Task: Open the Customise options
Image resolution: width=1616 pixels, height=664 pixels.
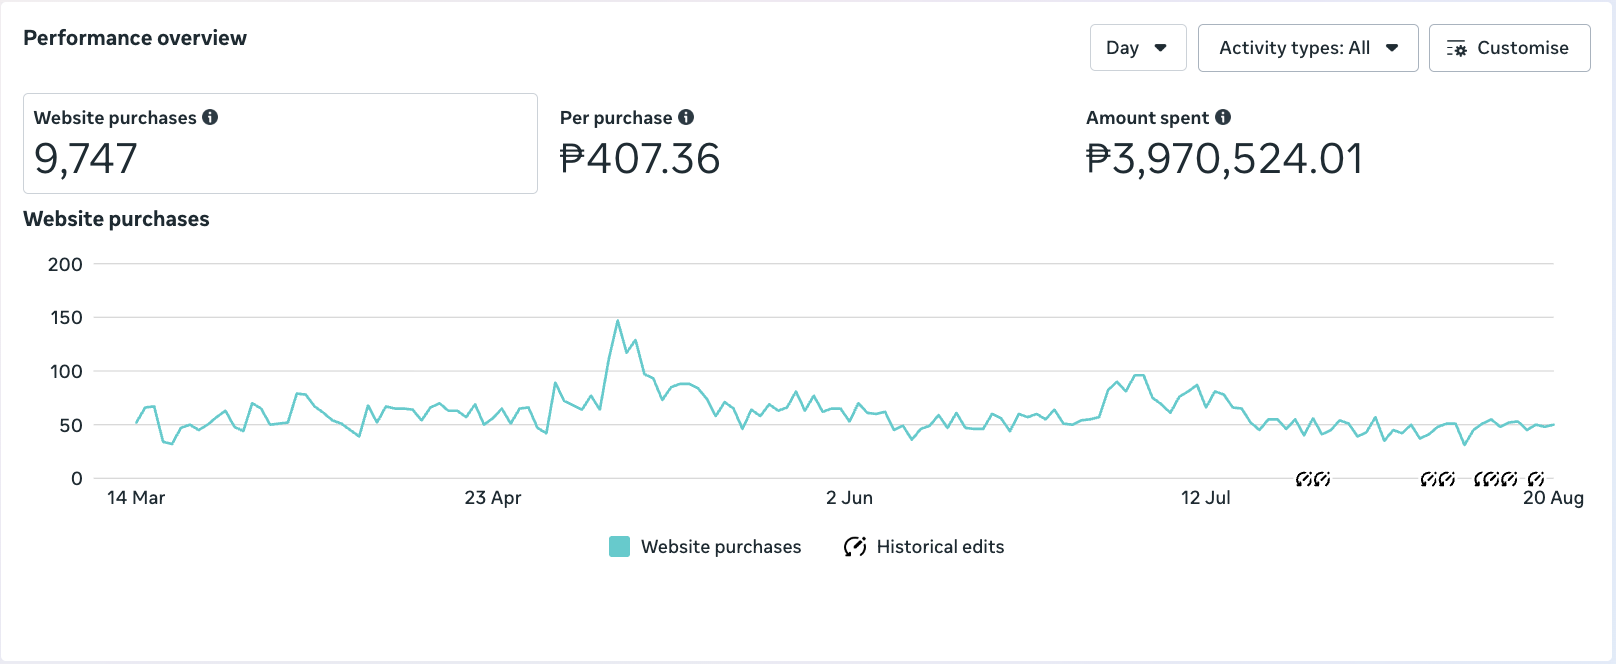Action: click(1509, 48)
